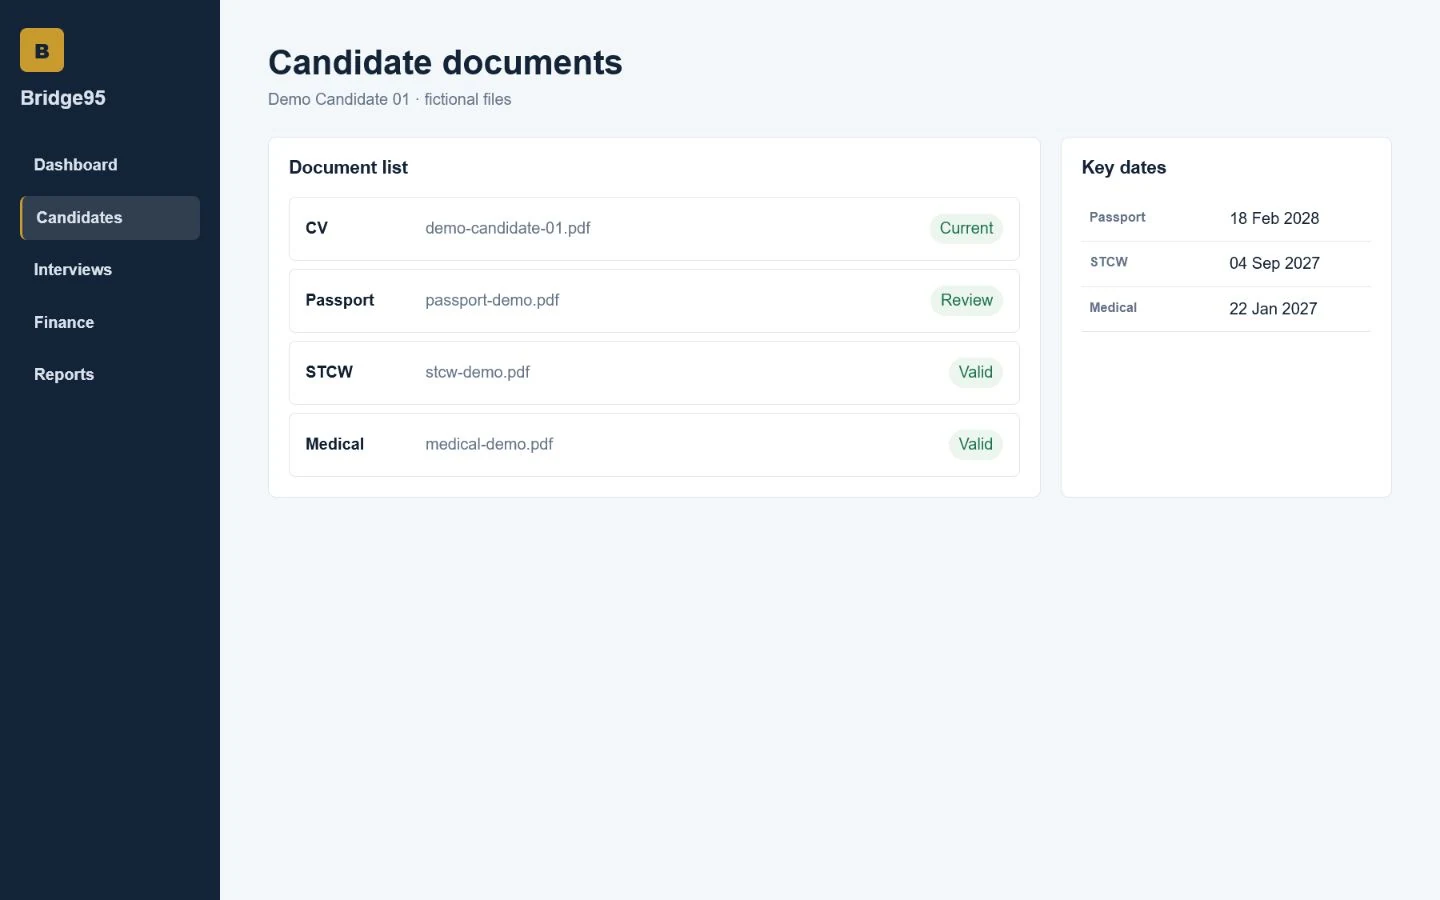The width and height of the screenshot is (1440, 900).
Task: Open passport-demo.pdf file
Action: 492,300
